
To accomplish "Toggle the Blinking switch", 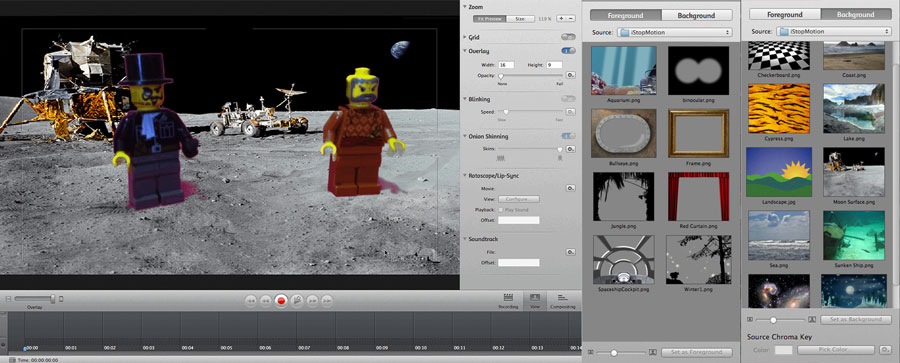I will pos(568,99).
